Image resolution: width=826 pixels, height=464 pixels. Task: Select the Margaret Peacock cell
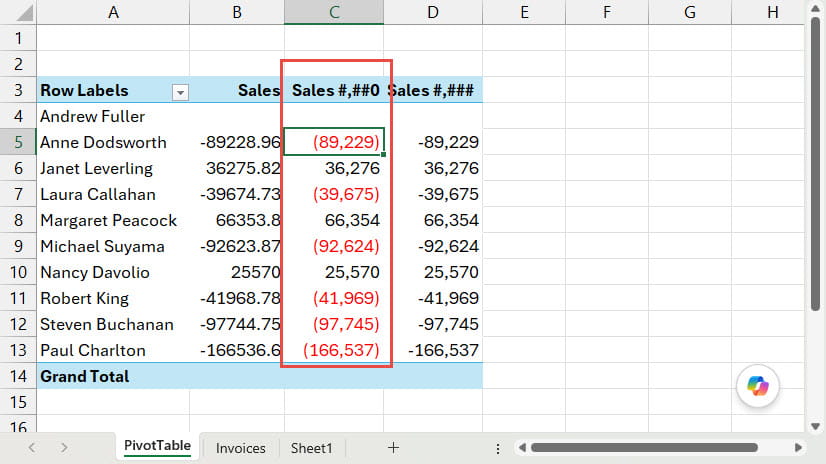coord(113,220)
